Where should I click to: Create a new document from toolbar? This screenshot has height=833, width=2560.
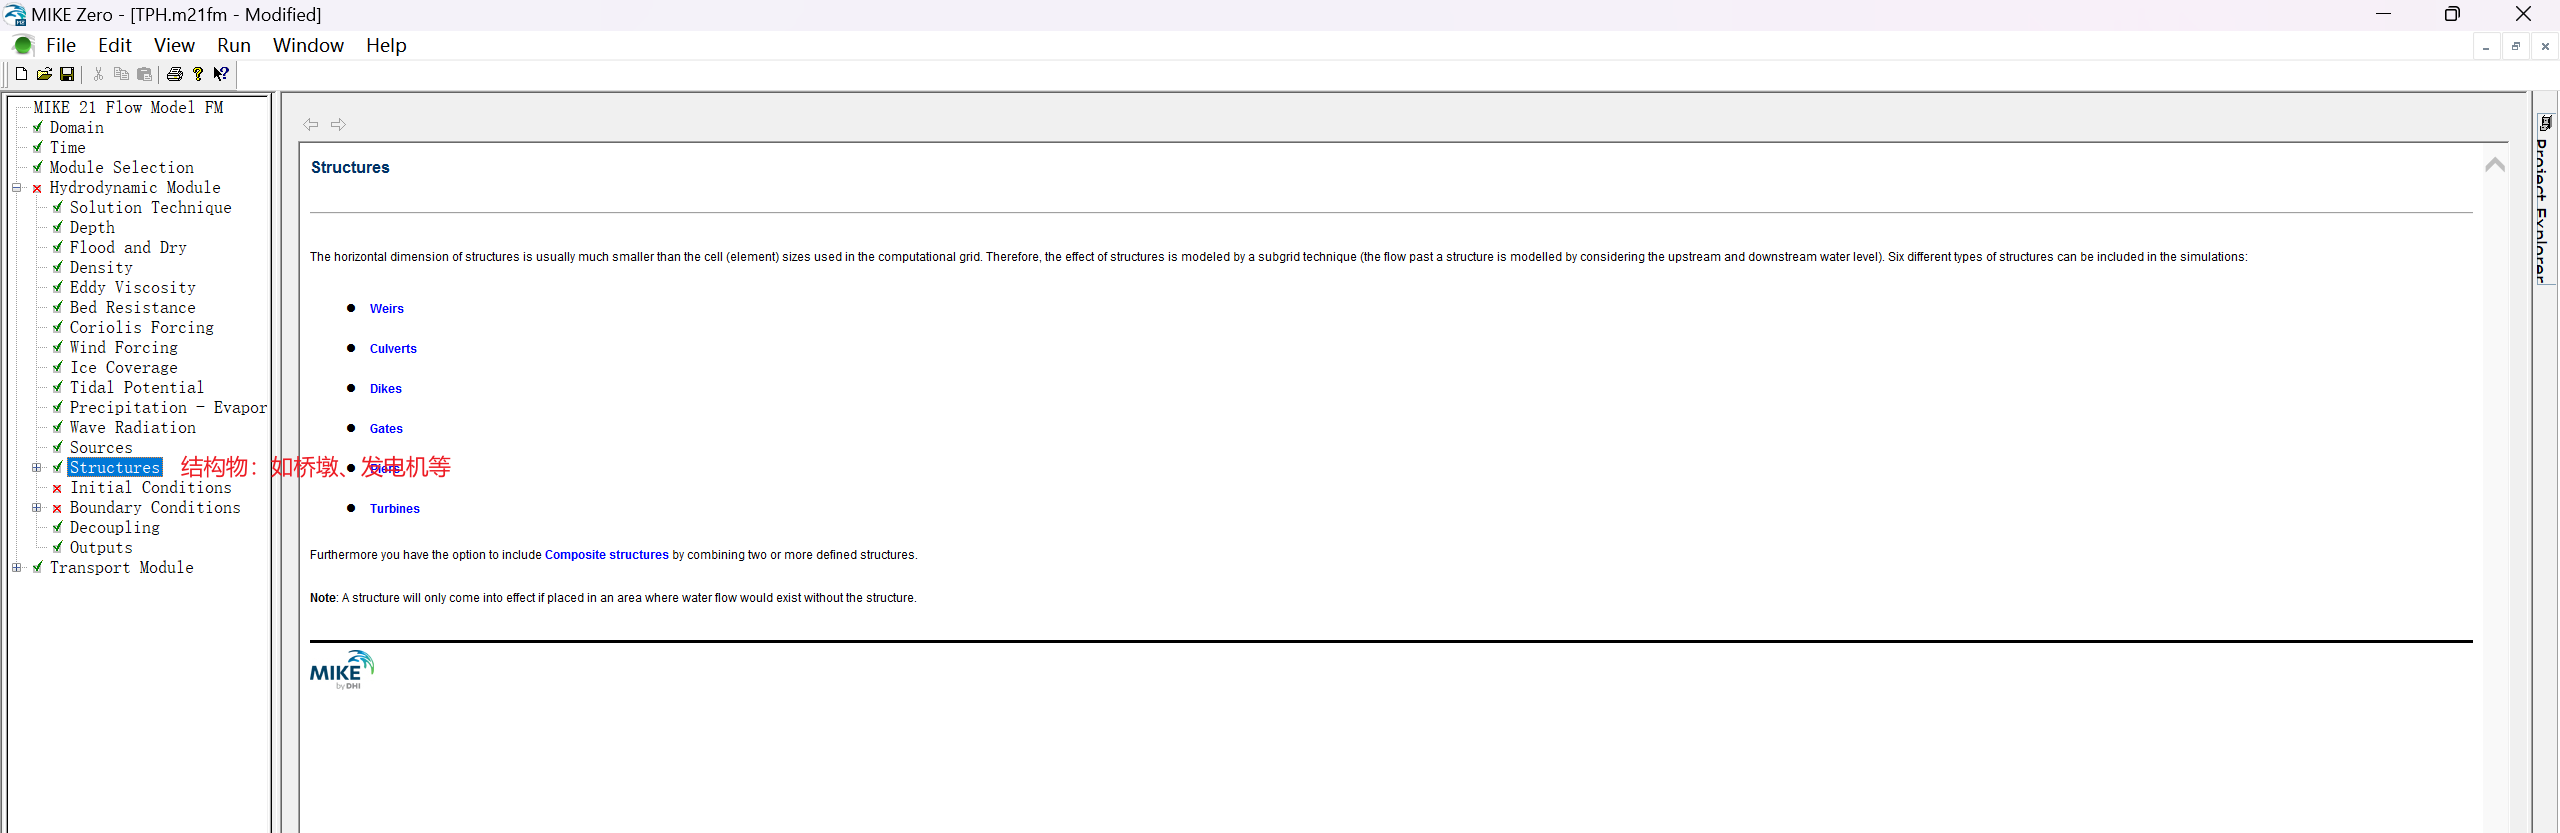pyautogui.click(x=21, y=74)
